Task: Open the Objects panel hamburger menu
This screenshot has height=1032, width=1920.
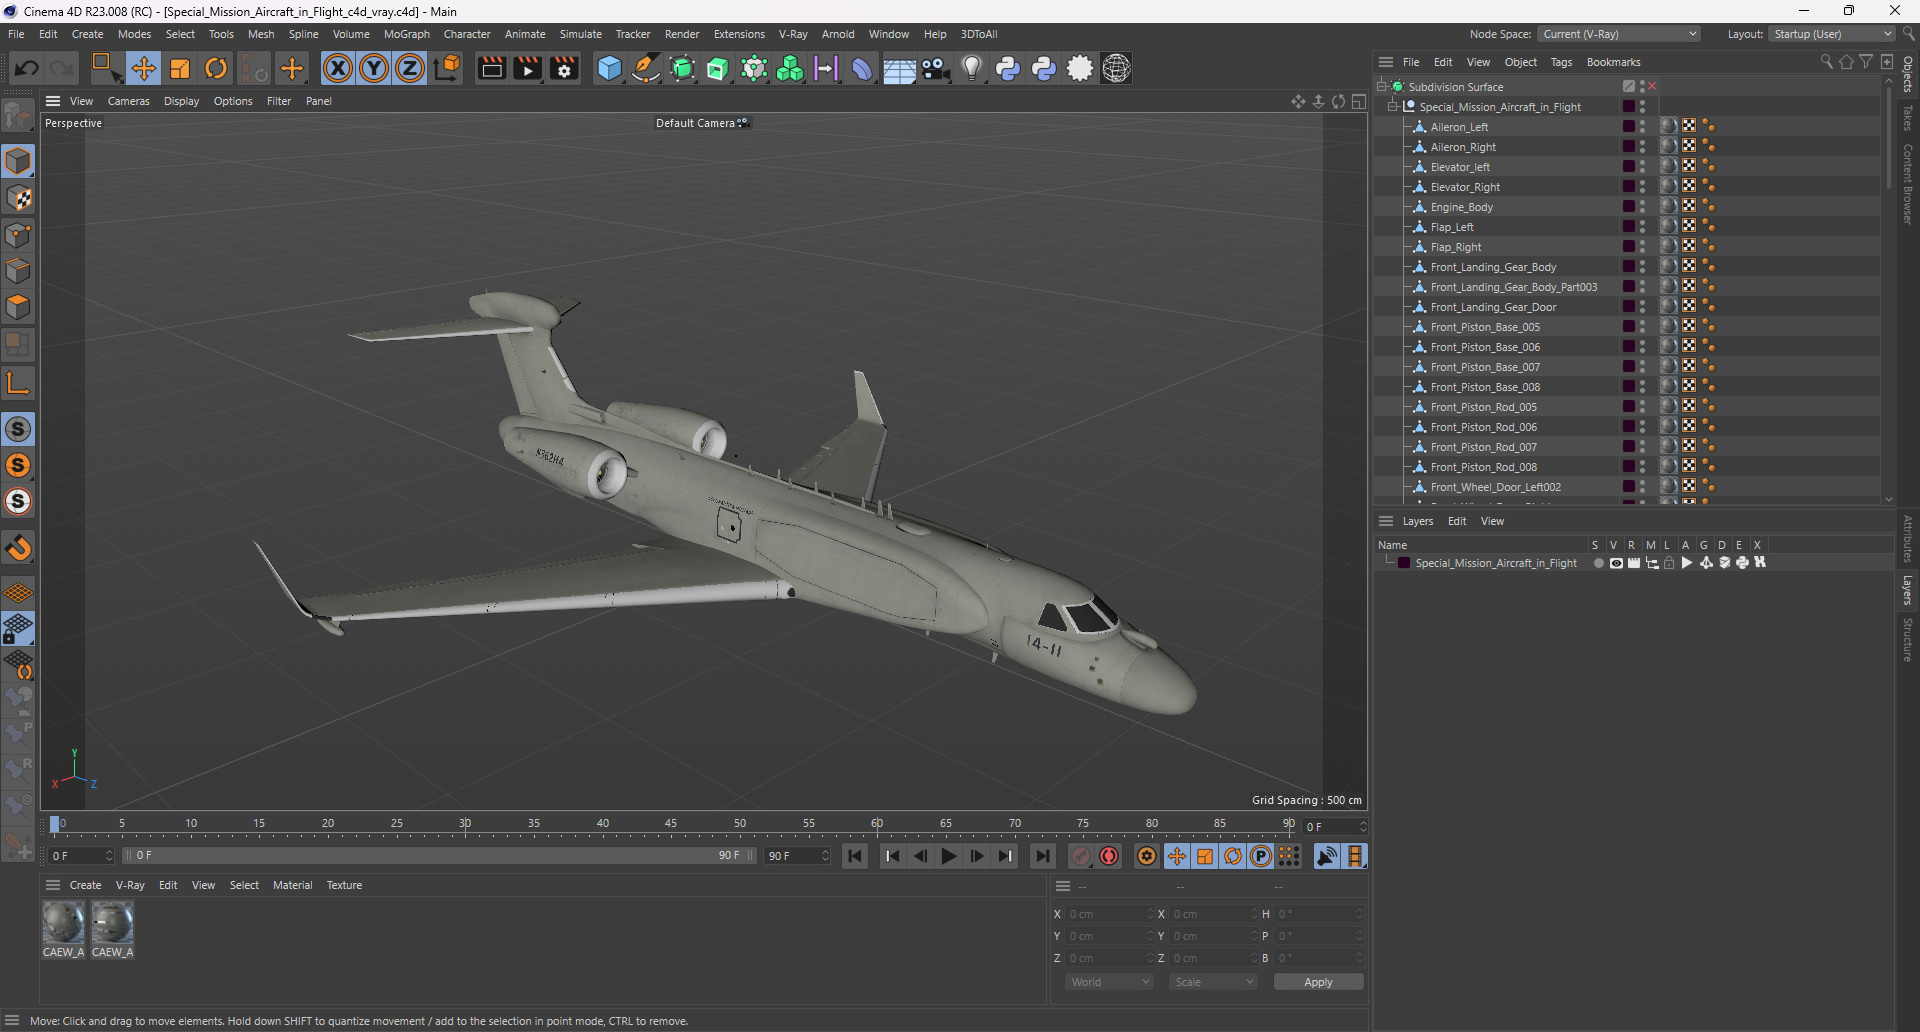Action: 1386,62
